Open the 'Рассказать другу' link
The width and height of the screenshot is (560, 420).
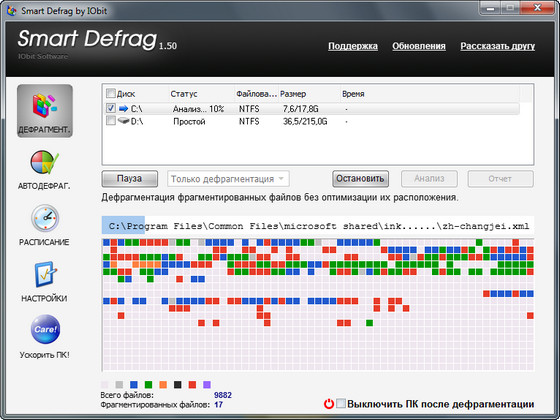click(498, 46)
